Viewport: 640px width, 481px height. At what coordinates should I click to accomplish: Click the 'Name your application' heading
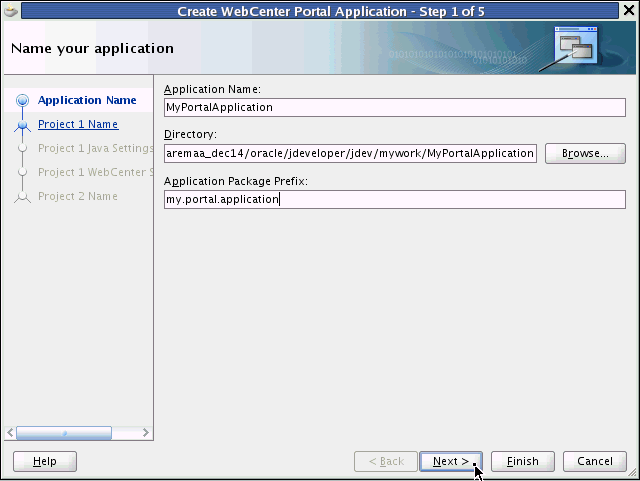[92, 49]
